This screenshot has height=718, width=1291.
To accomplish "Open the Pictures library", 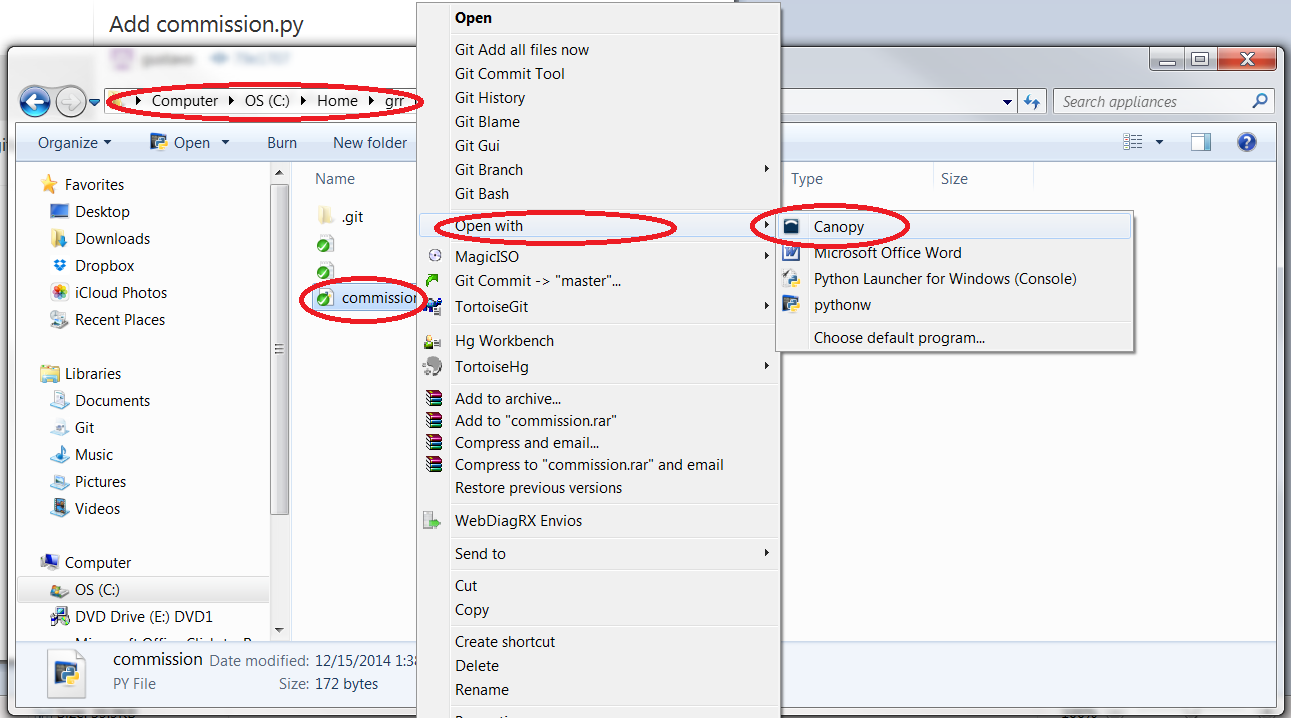I will pyautogui.click(x=100, y=482).
